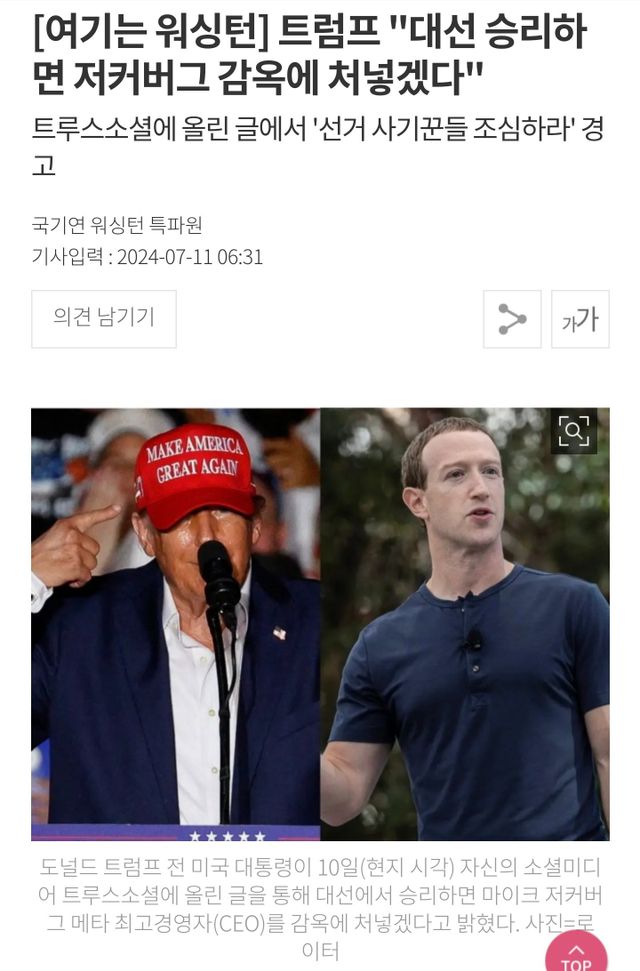
Task: Tap the 가가 font size icon
Action: point(580,319)
